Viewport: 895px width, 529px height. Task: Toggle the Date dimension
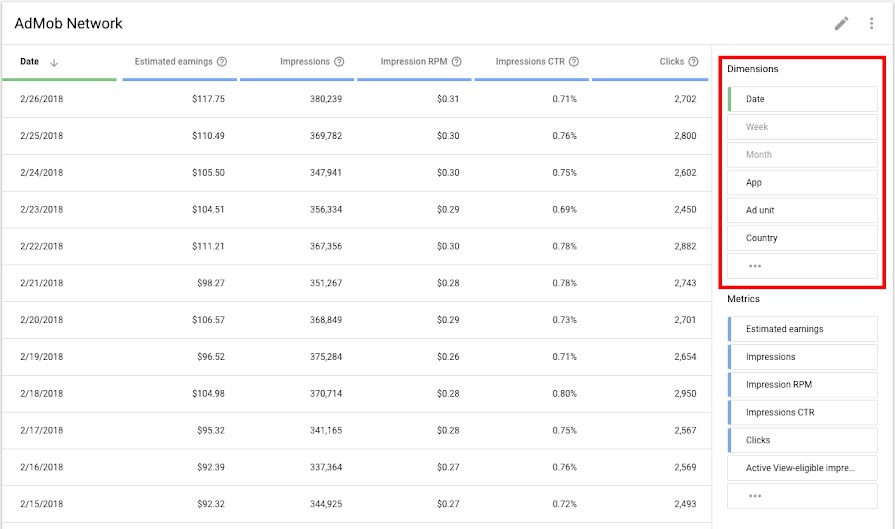(802, 99)
